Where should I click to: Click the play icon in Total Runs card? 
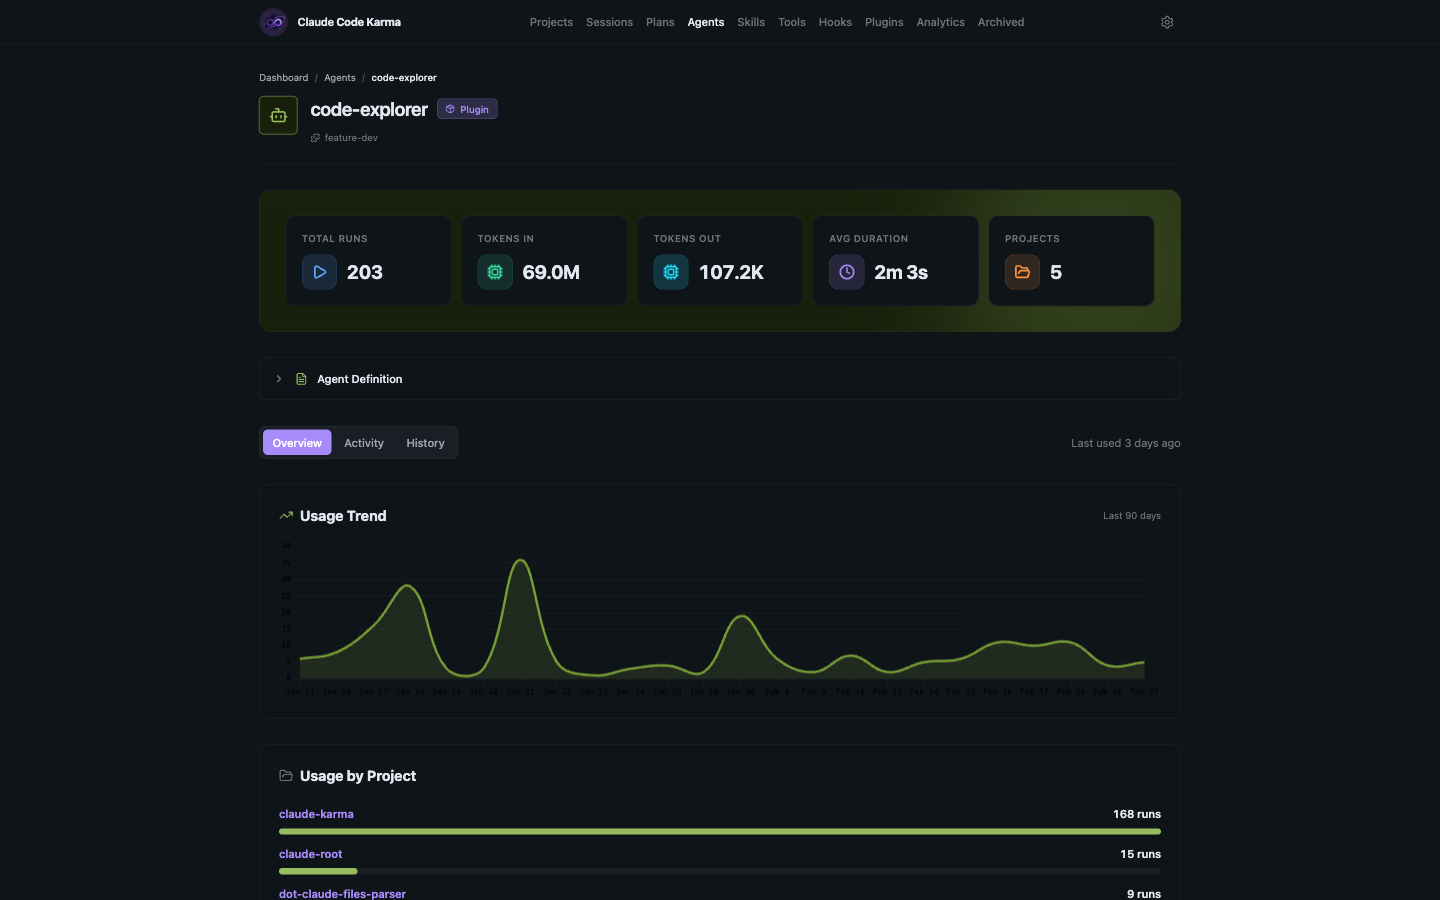point(319,272)
